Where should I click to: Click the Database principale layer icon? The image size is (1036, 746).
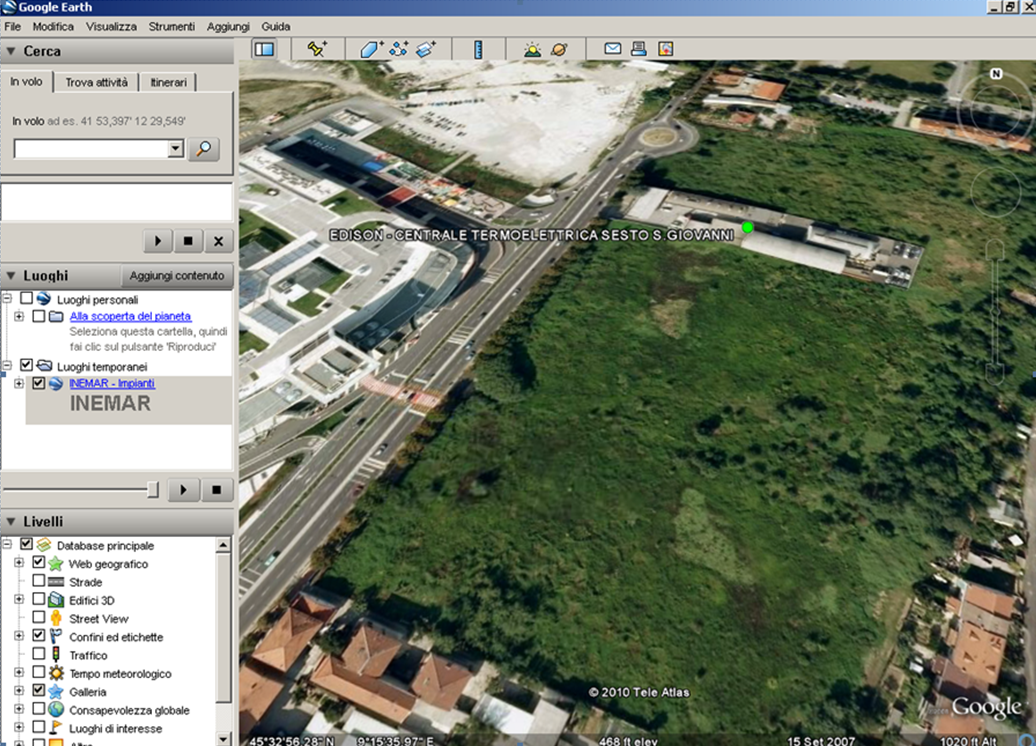click(44, 545)
